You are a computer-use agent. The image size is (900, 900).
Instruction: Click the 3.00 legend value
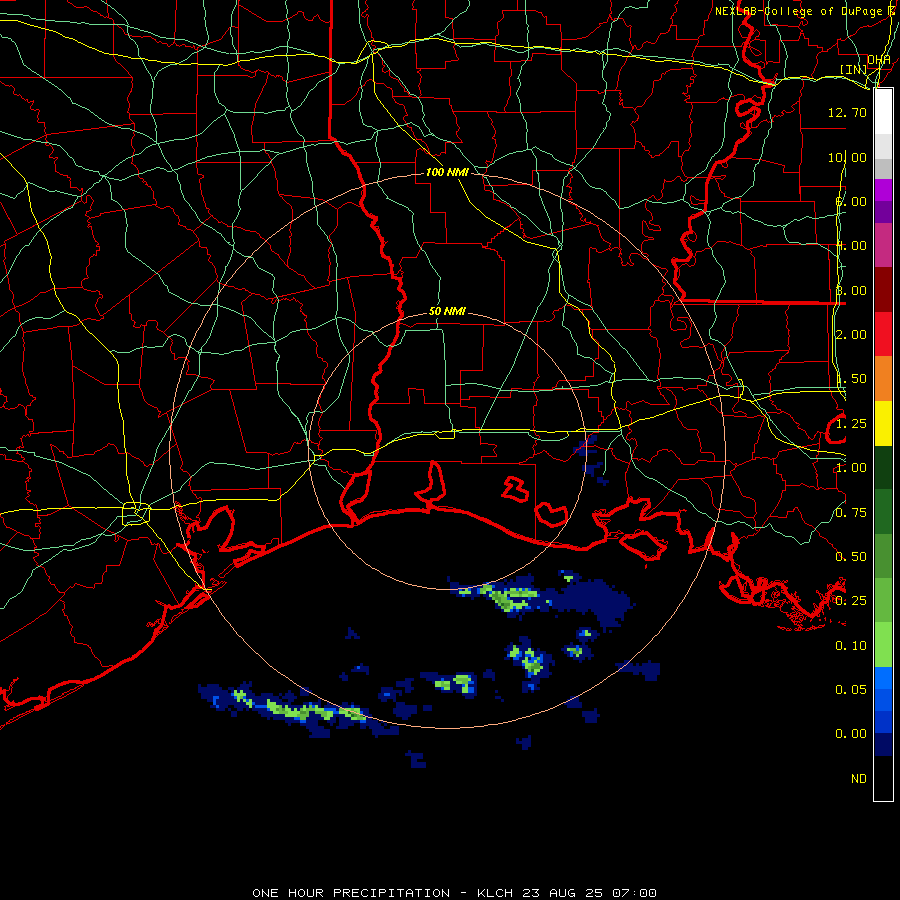coord(851,290)
